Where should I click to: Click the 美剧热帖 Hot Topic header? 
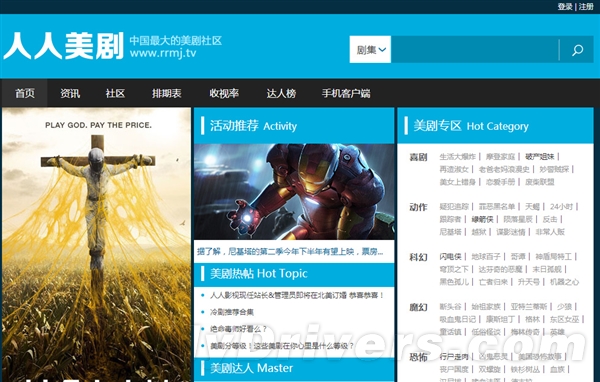(258, 273)
